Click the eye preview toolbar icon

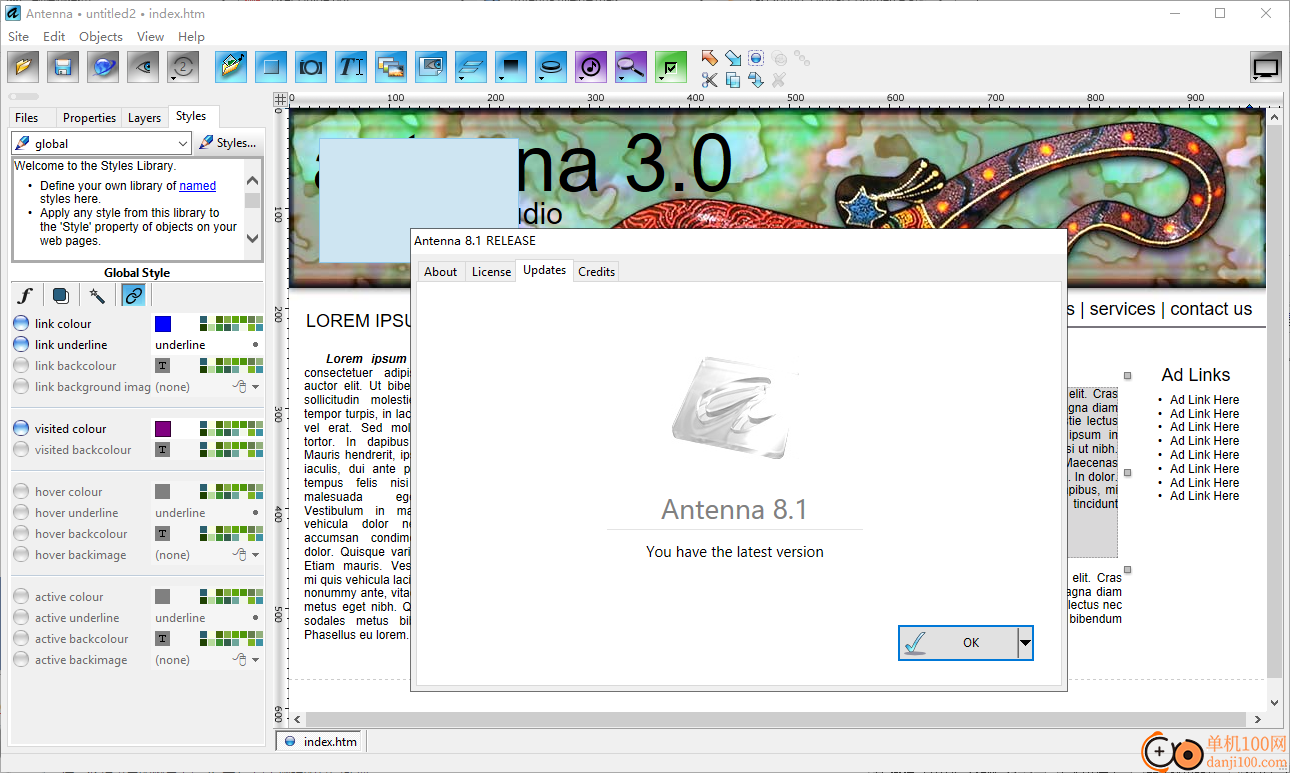point(143,67)
